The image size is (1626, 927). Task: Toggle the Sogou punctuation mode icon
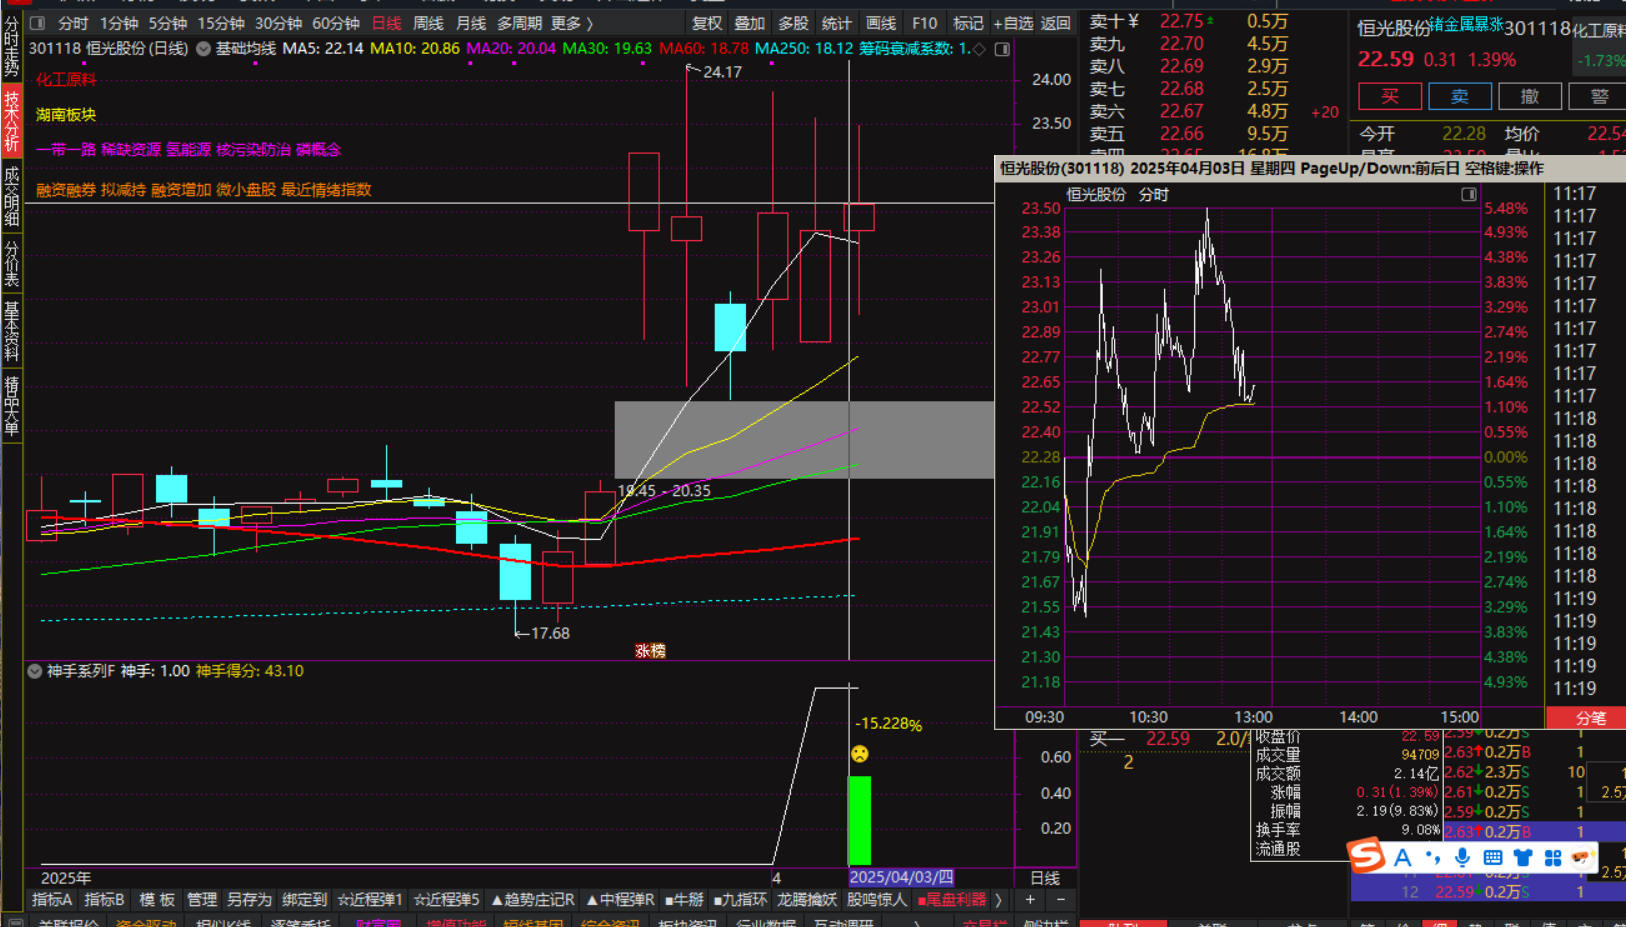(x=1433, y=857)
